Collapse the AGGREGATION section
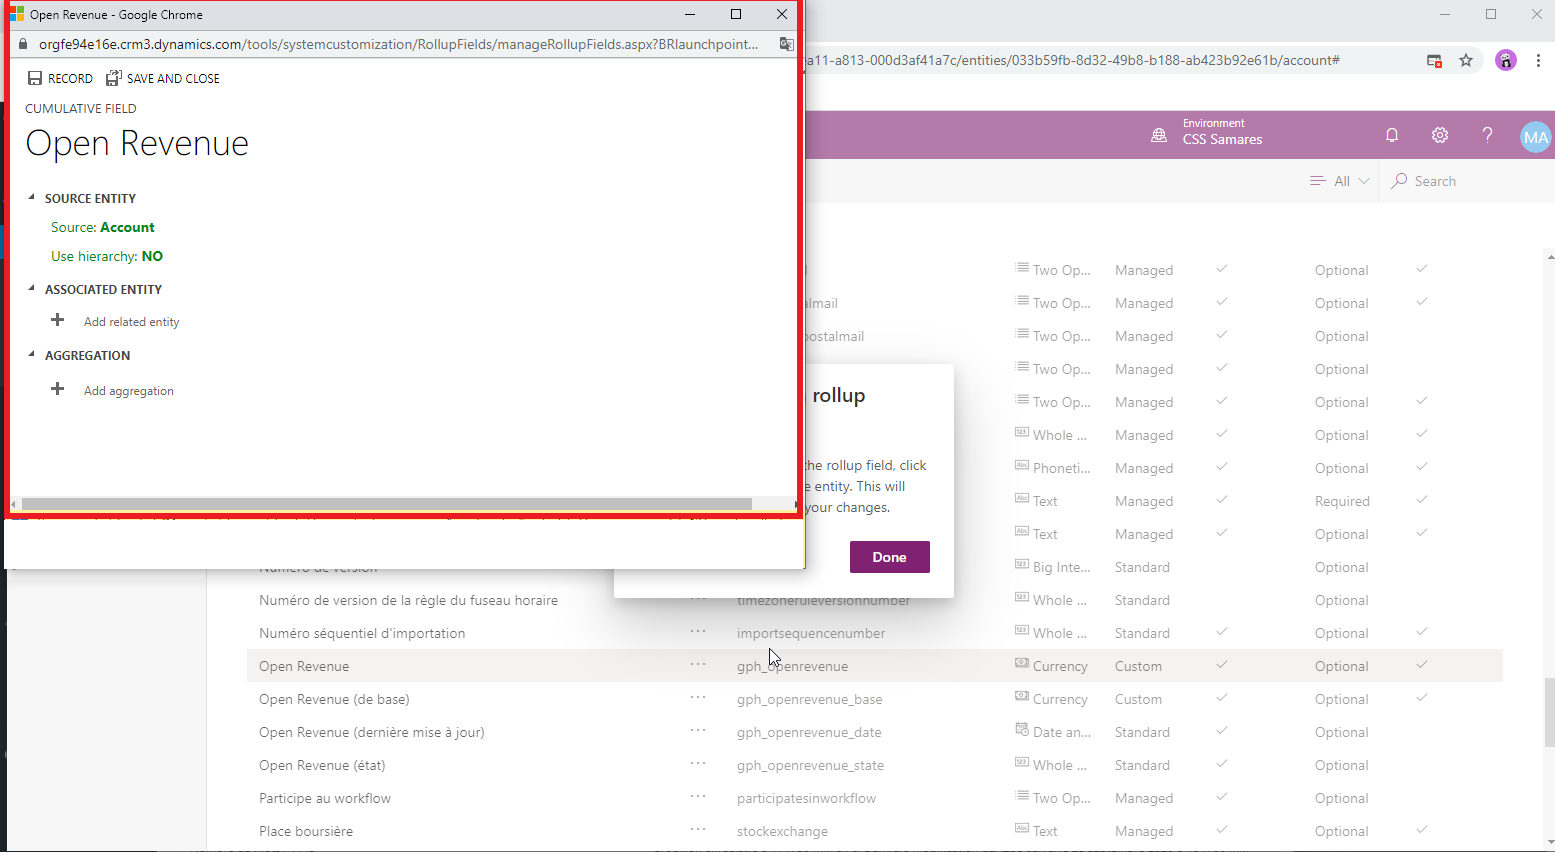The height and width of the screenshot is (852, 1555). tap(31, 355)
